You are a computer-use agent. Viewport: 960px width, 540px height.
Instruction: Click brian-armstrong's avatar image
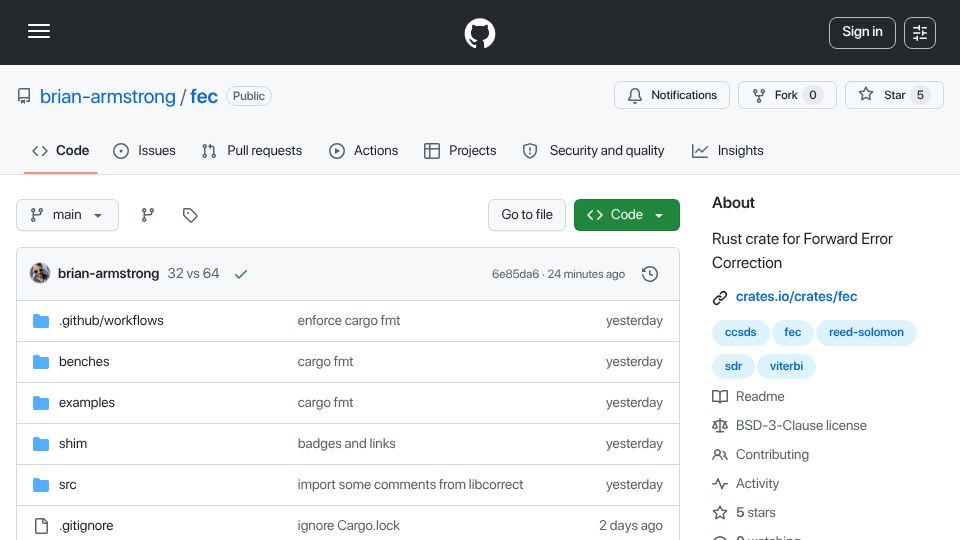40,273
